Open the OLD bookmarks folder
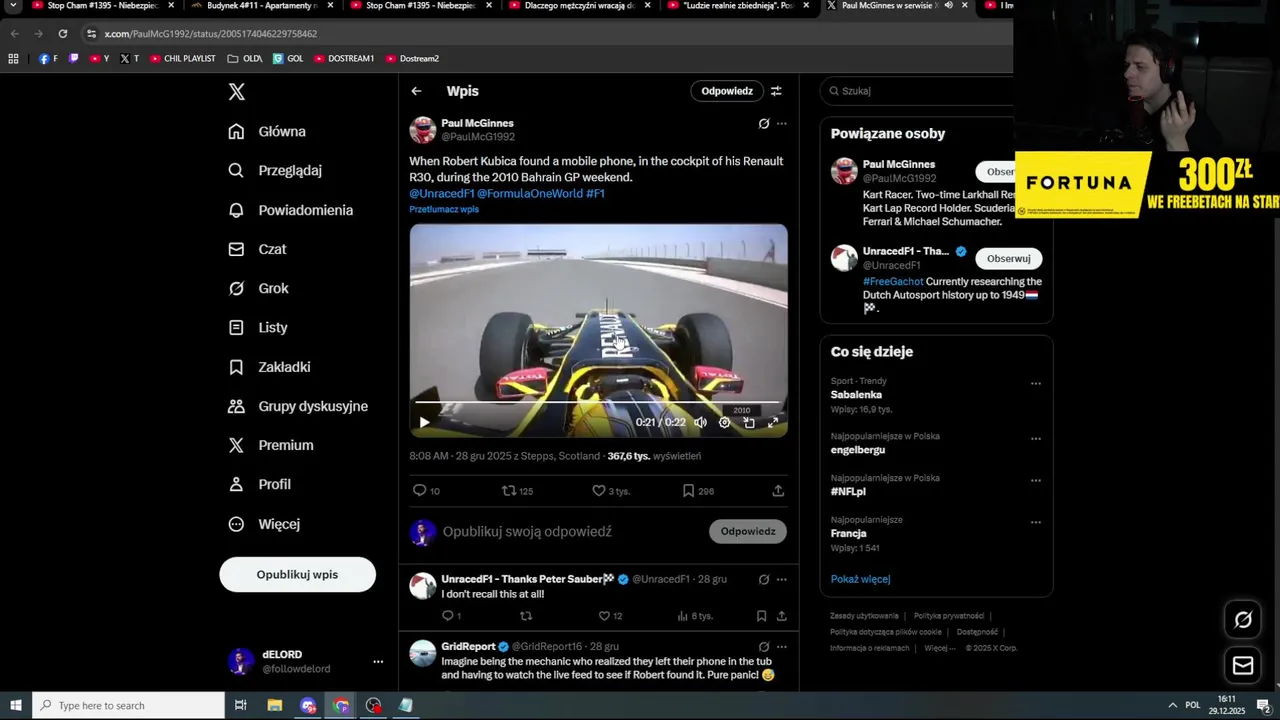Viewport: 1280px width, 720px height. coord(245,59)
